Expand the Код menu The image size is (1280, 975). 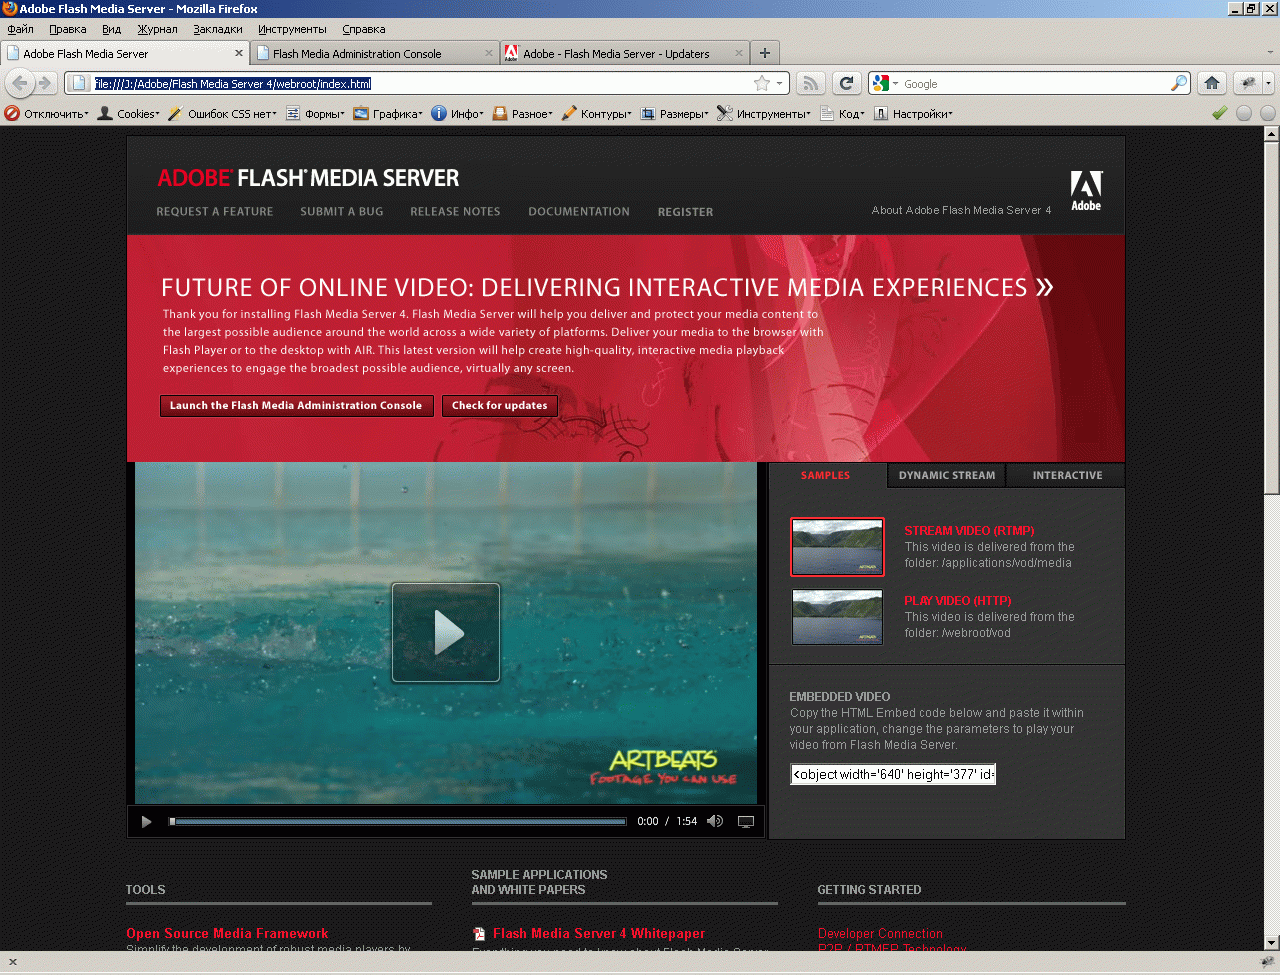click(842, 113)
